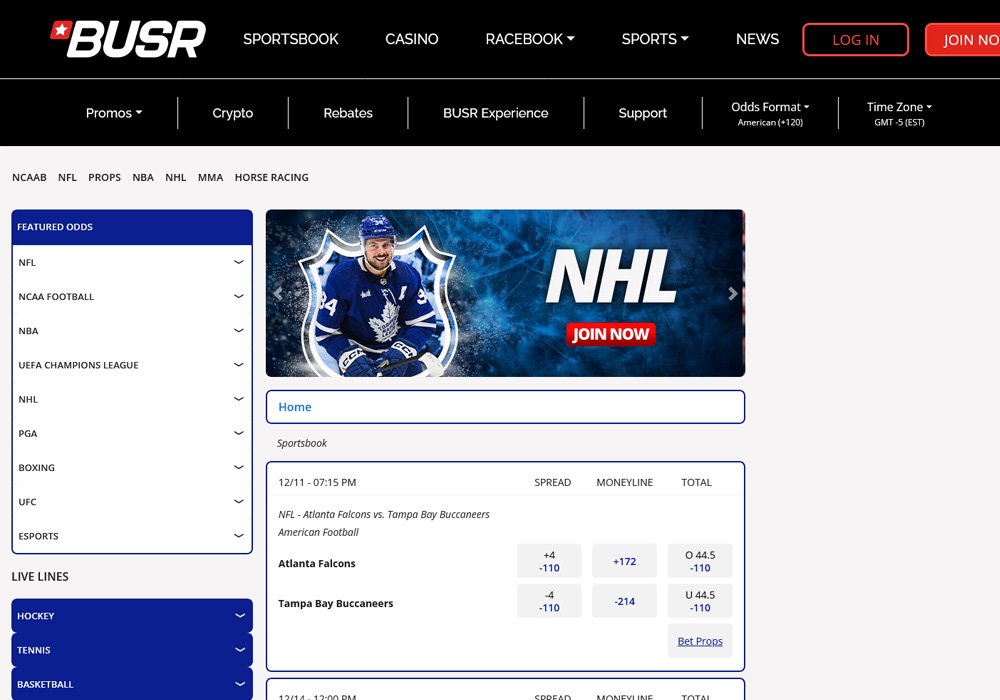Open the NEWS section
Screen dimensions: 1000x700
point(757,39)
